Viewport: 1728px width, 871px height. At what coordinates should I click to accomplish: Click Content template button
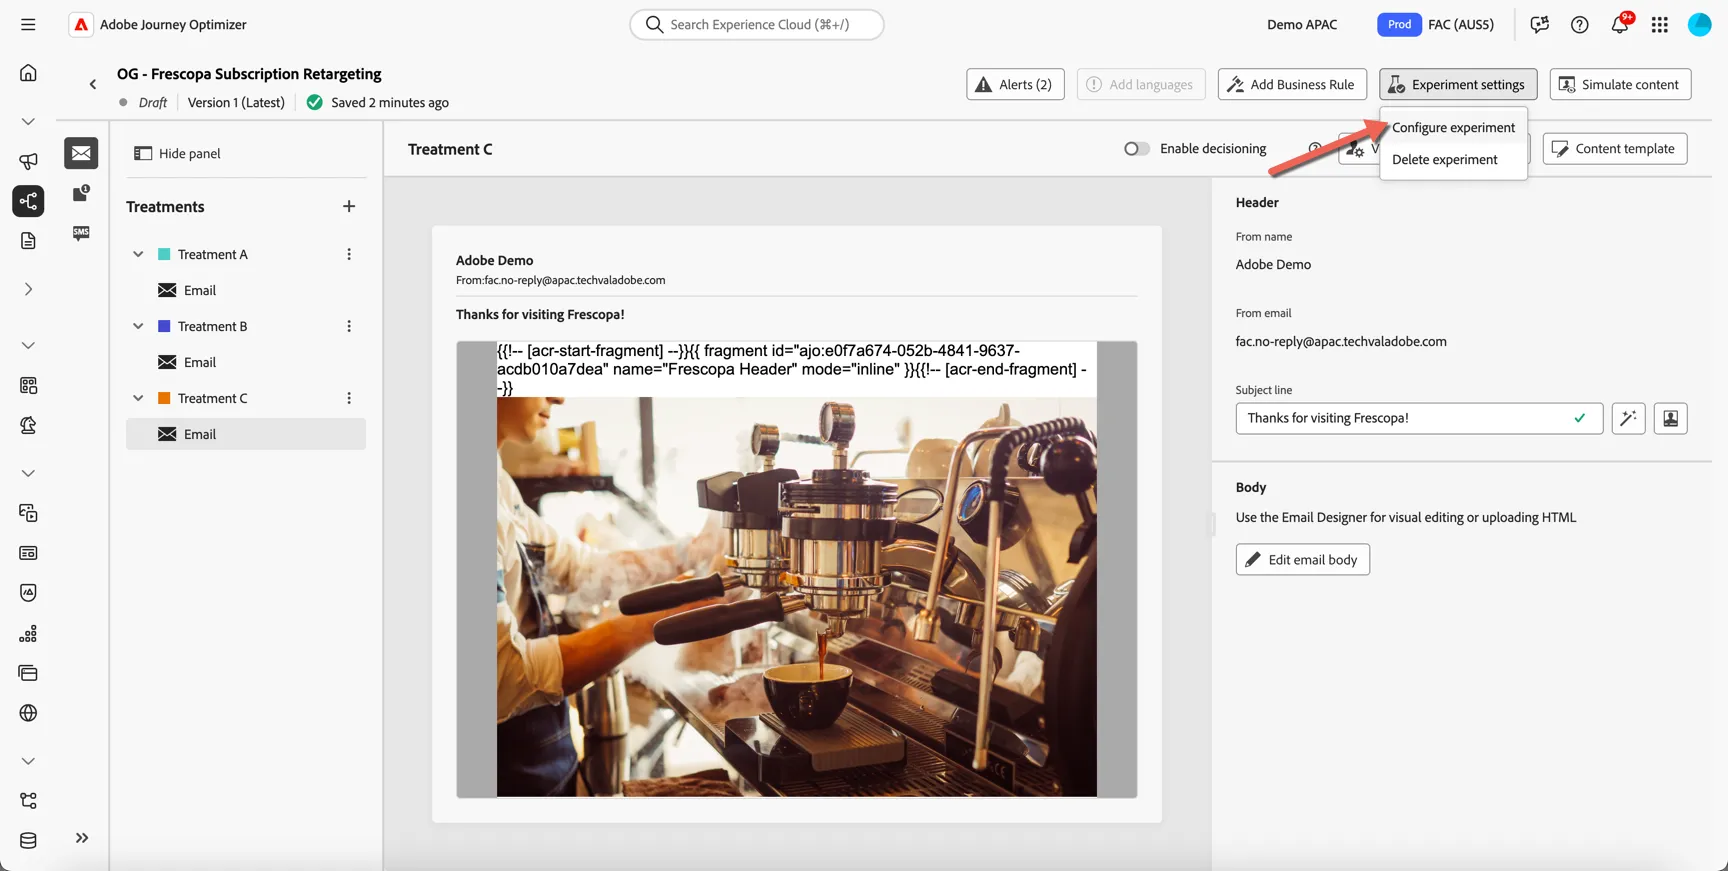(1615, 149)
